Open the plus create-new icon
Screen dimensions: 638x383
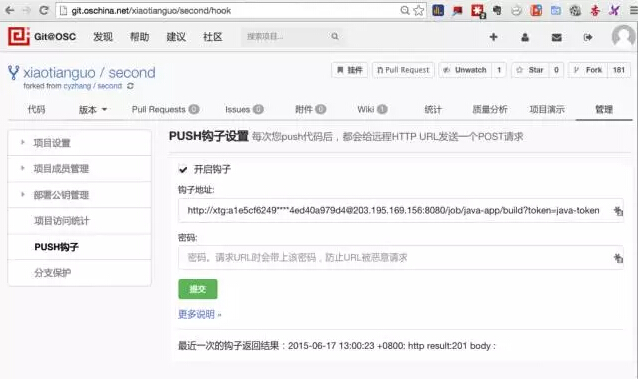pyautogui.click(x=494, y=37)
